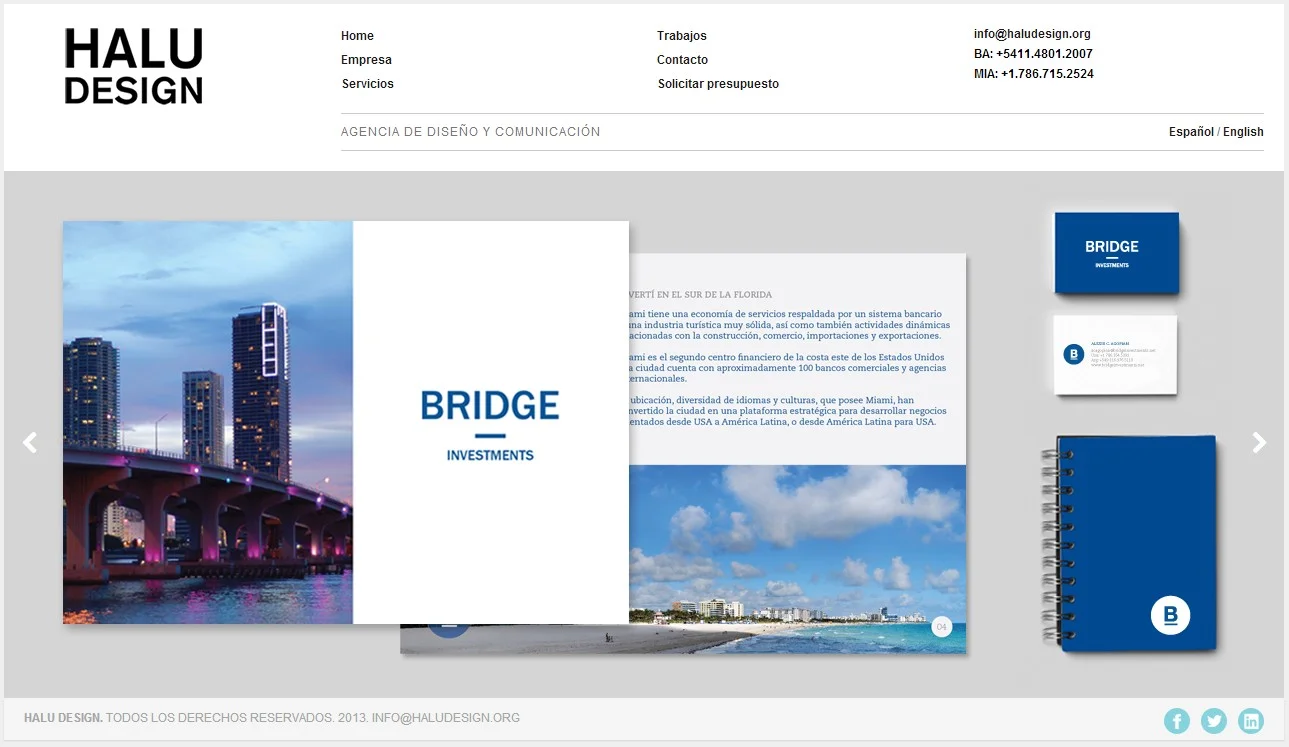1289x747 pixels.
Task: Open the Empresa menu item
Action: [x=366, y=60]
